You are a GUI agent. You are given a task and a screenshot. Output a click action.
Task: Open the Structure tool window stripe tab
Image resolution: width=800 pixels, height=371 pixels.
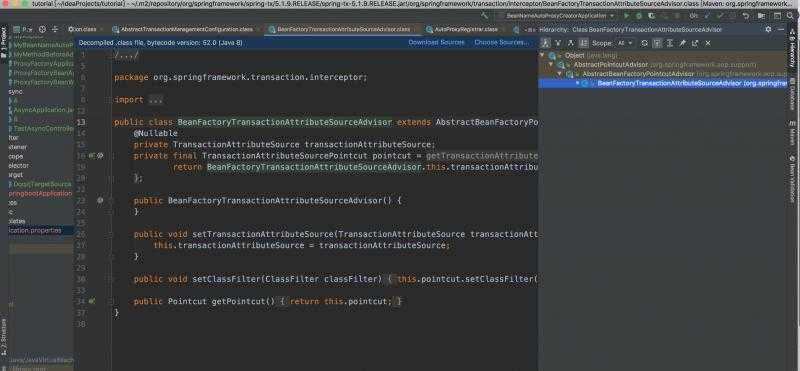4,337
